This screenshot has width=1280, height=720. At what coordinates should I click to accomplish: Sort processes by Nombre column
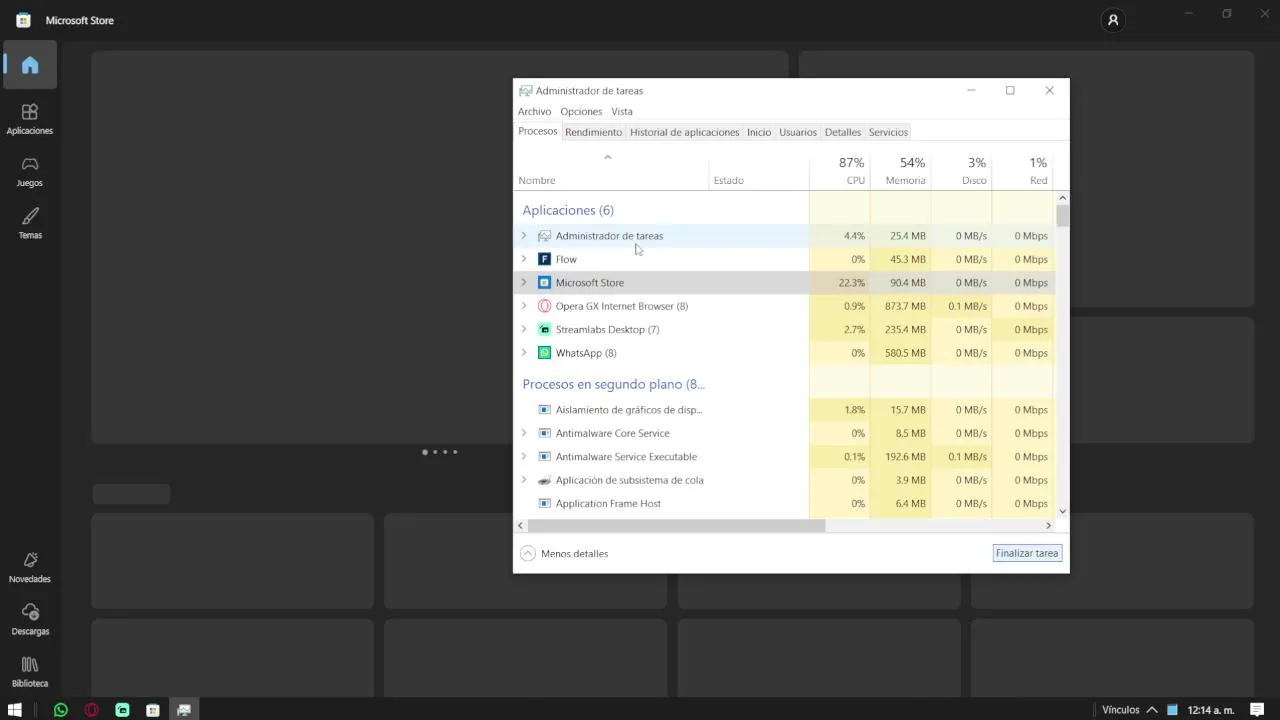pos(611,171)
